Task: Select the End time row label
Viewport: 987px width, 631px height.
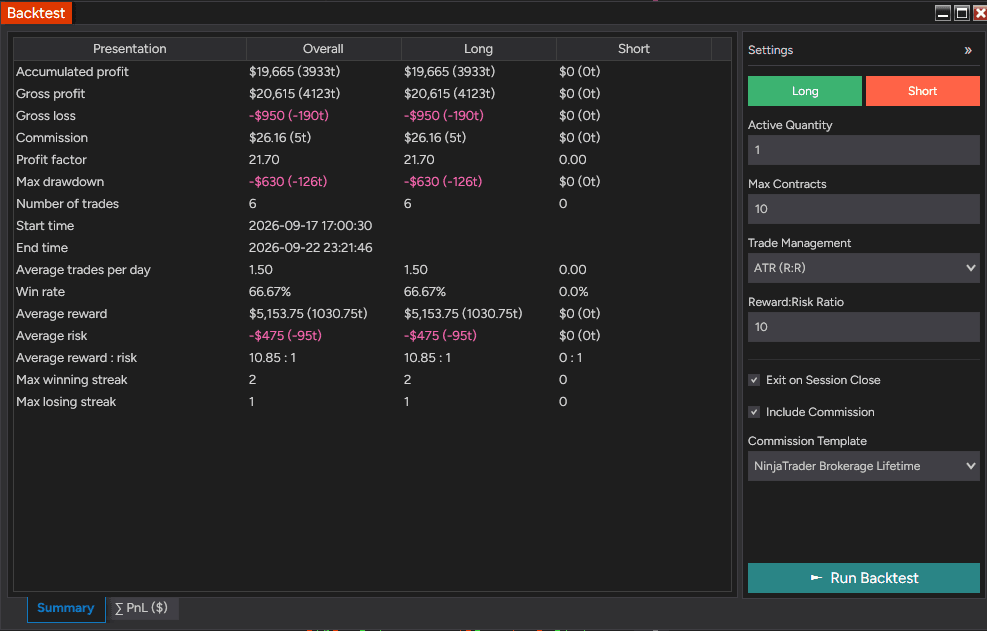Action: pyautogui.click(x=42, y=247)
